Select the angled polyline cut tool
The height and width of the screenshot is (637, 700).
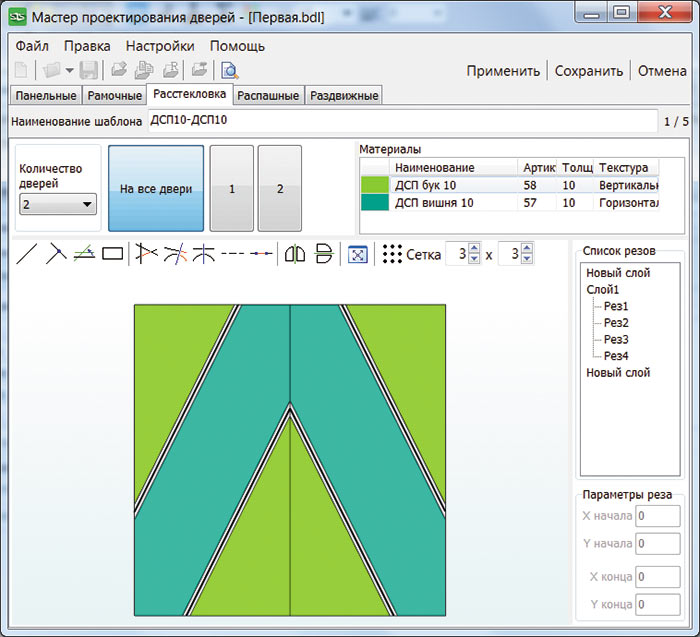coord(56,254)
